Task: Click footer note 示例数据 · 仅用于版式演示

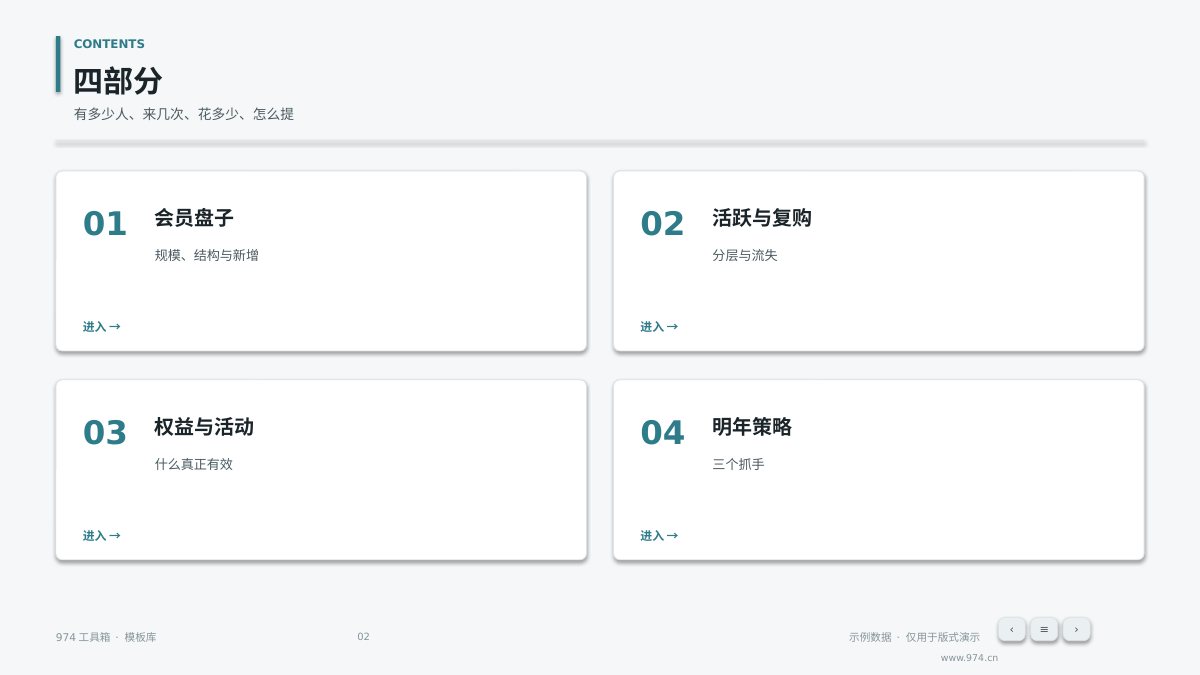Action: [914, 637]
